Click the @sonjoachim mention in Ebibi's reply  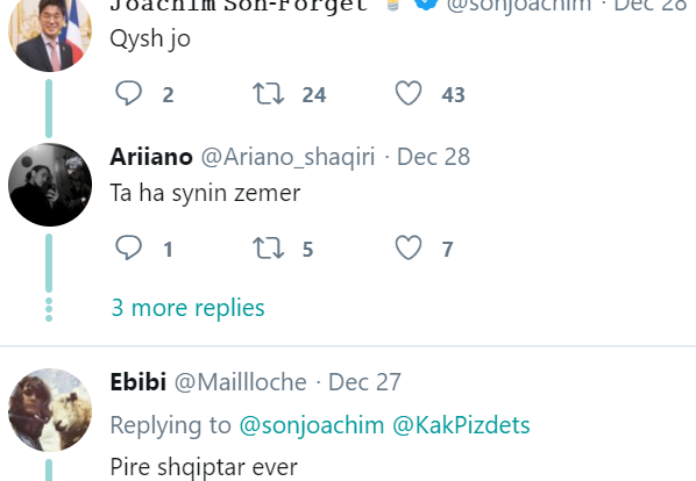[x=311, y=425]
